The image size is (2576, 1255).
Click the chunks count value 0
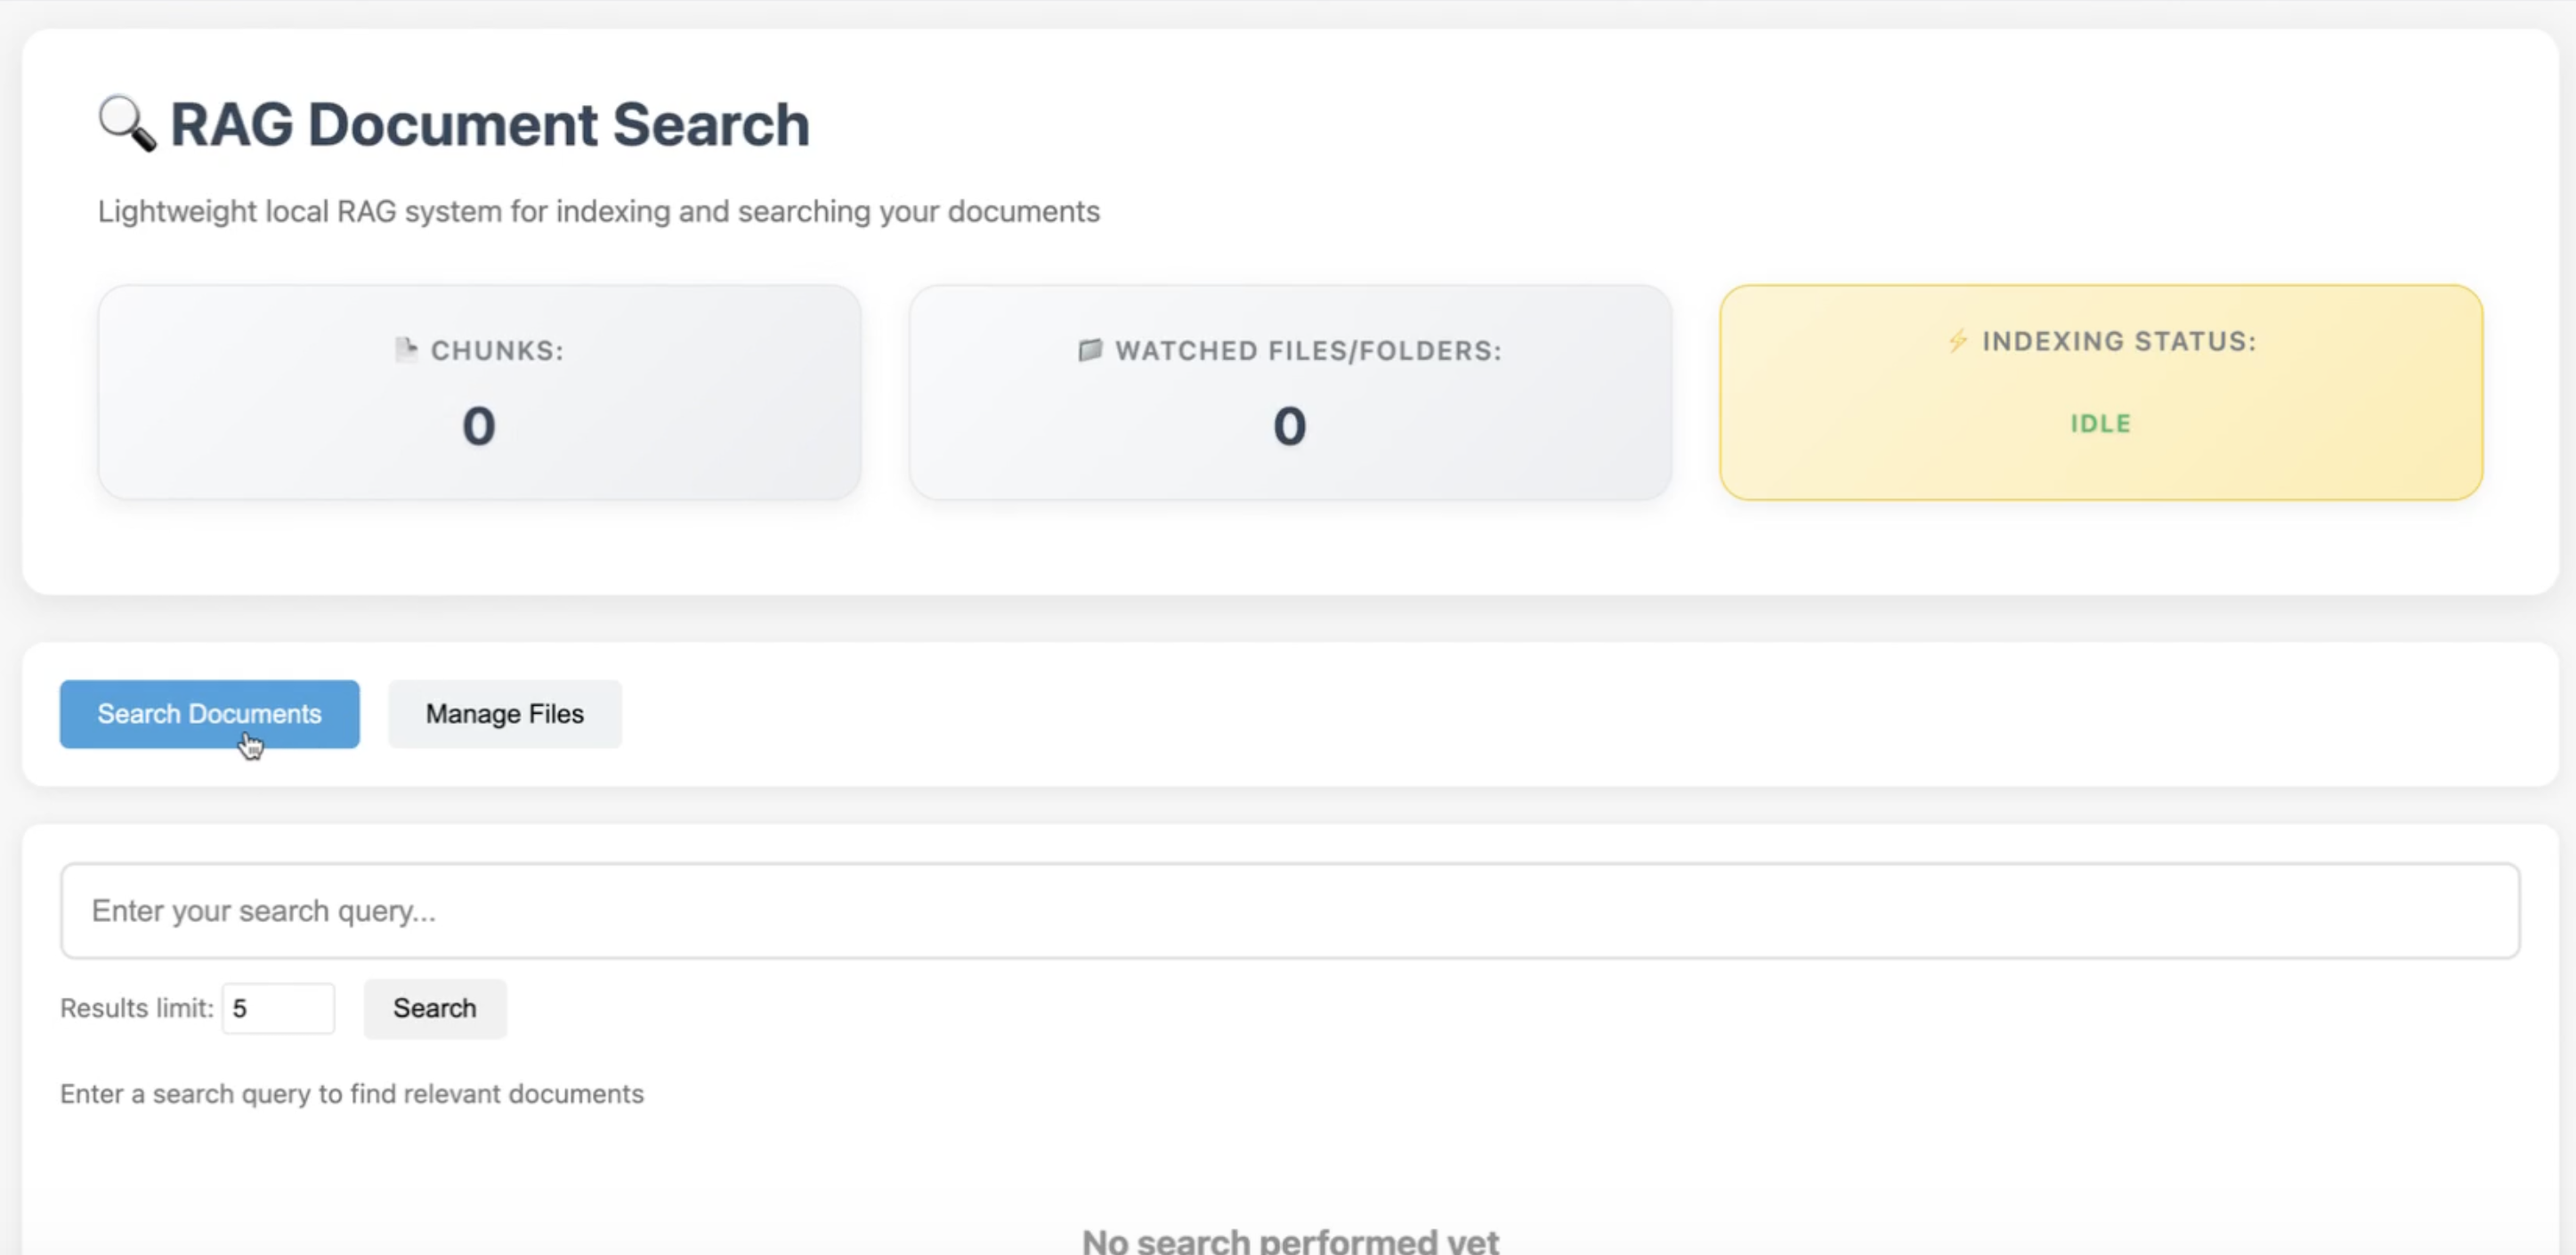(x=479, y=426)
